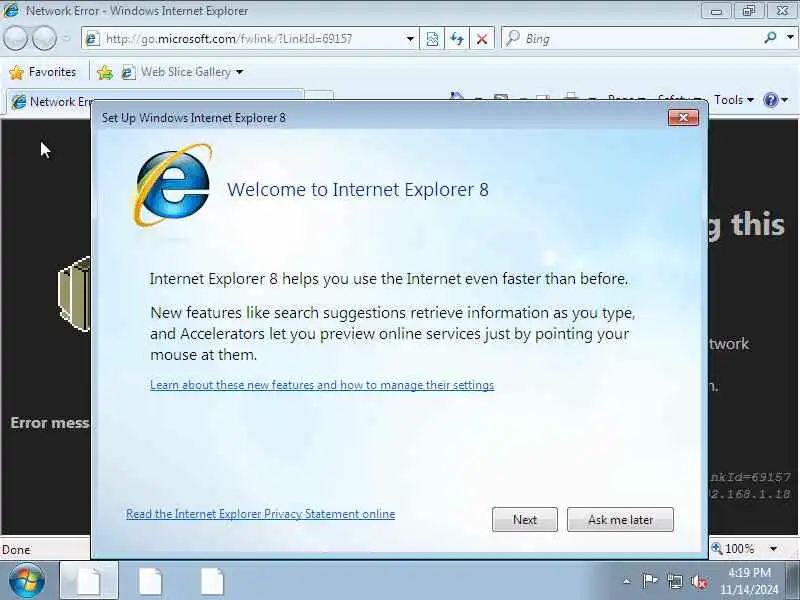800x600 pixels.
Task: Open Learn about these new features link
Action: (x=322, y=385)
